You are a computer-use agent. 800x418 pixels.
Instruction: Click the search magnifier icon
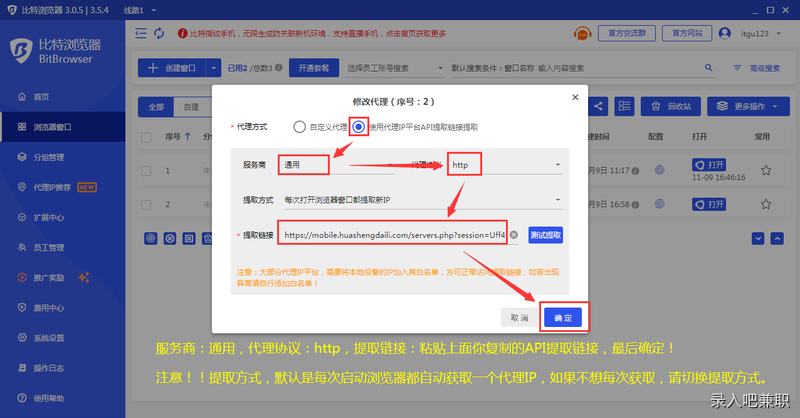coord(709,67)
